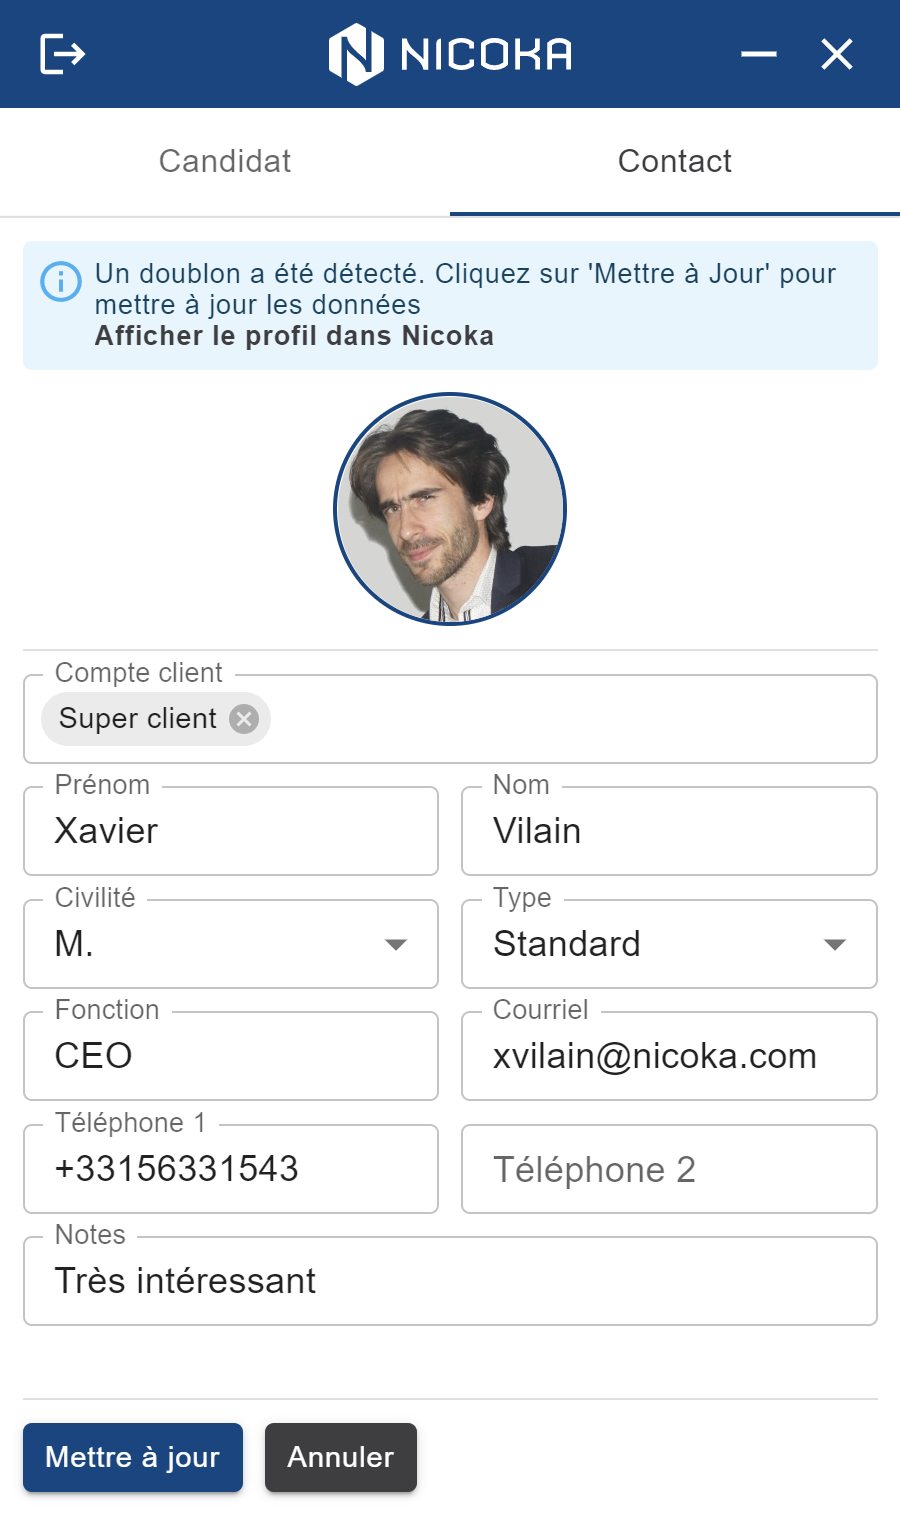Focus the Prénom field containing Xavier
The height and width of the screenshot is (1520, 900).
coord(231,831)
